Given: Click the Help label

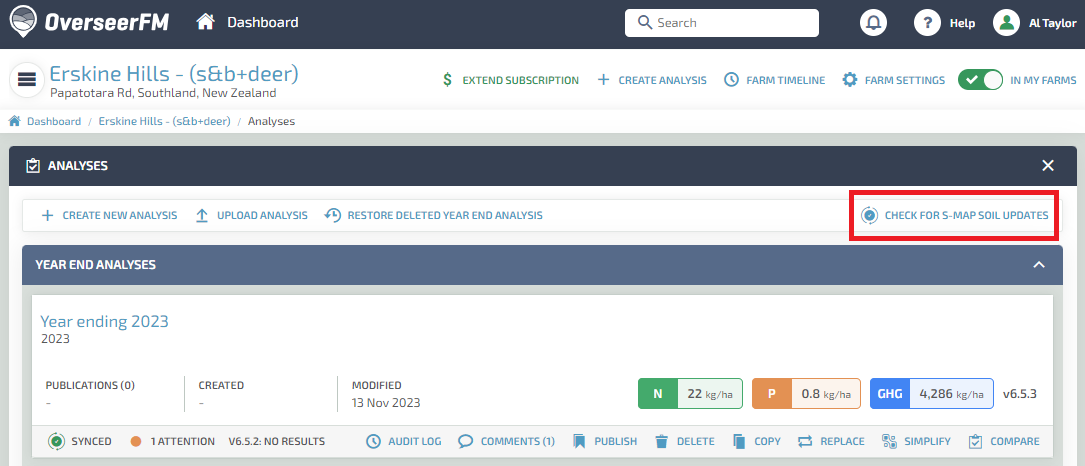Looking at the screenshot, I should pyautogui.click(x=963, y=23).
